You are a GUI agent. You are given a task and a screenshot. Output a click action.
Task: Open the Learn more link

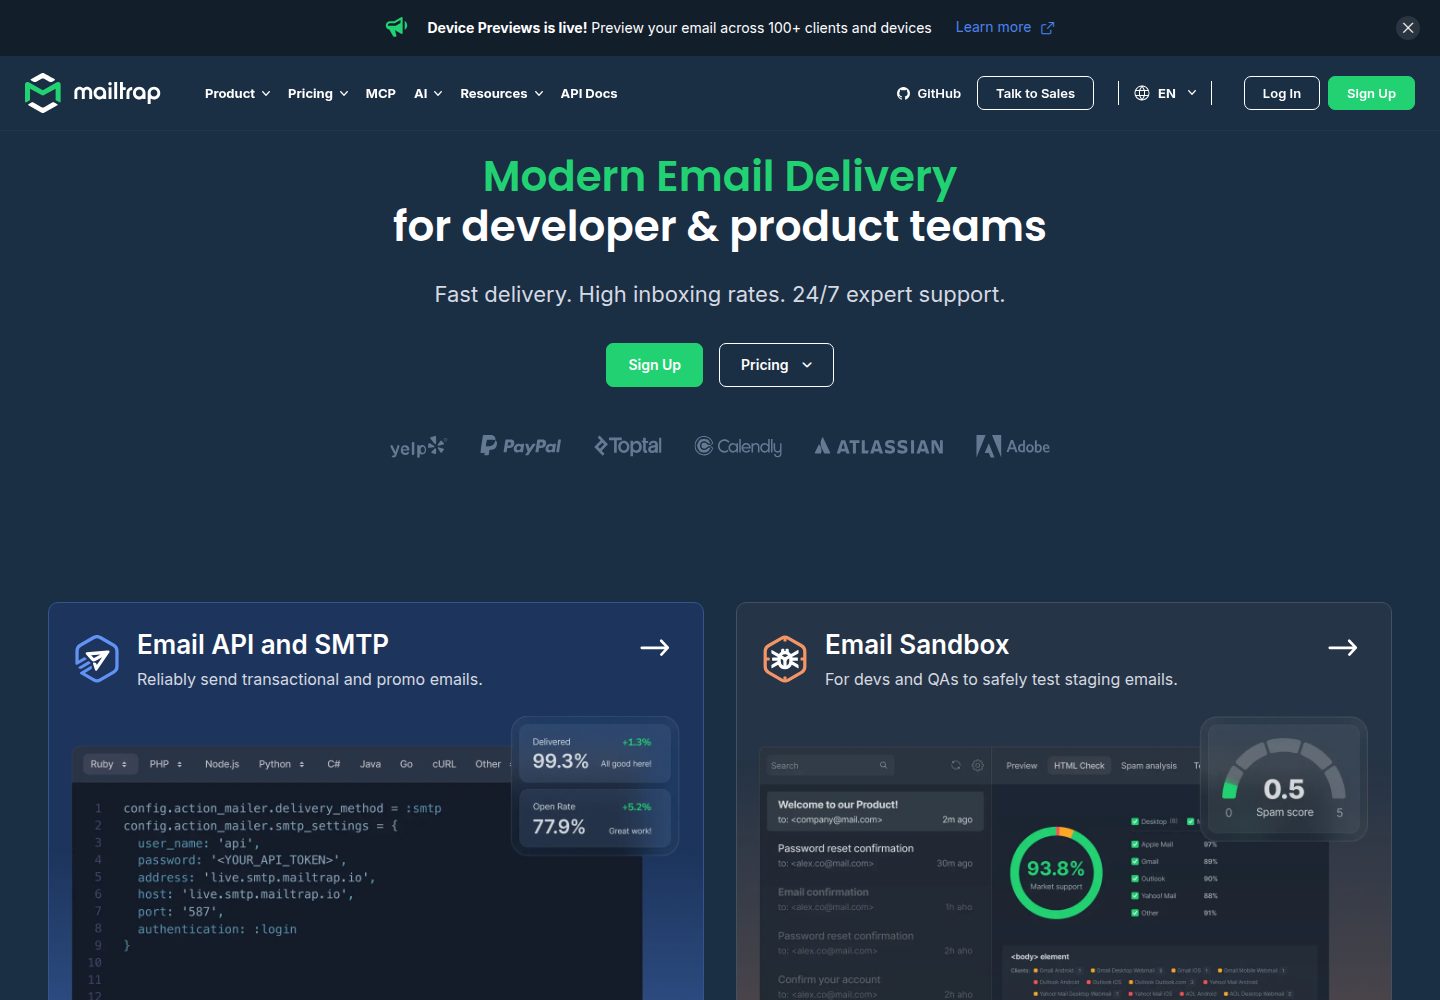[993, 27]
